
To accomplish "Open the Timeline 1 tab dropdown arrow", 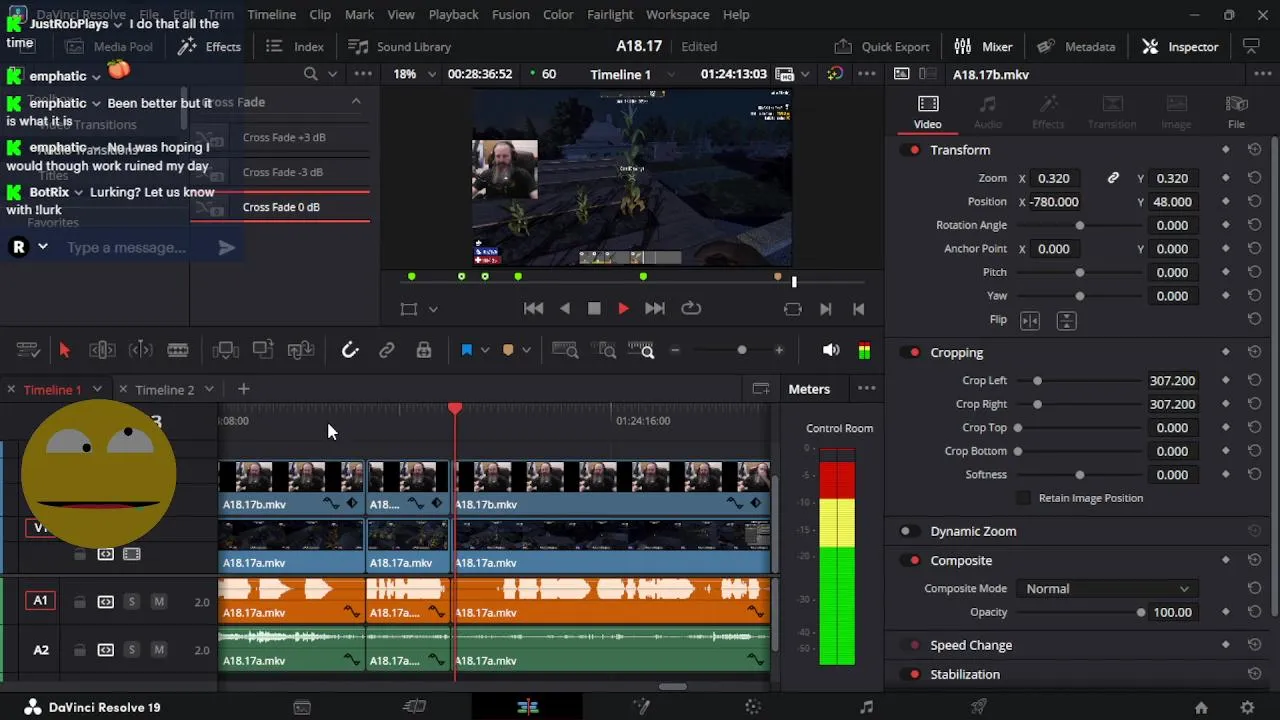I will (97, 390).
